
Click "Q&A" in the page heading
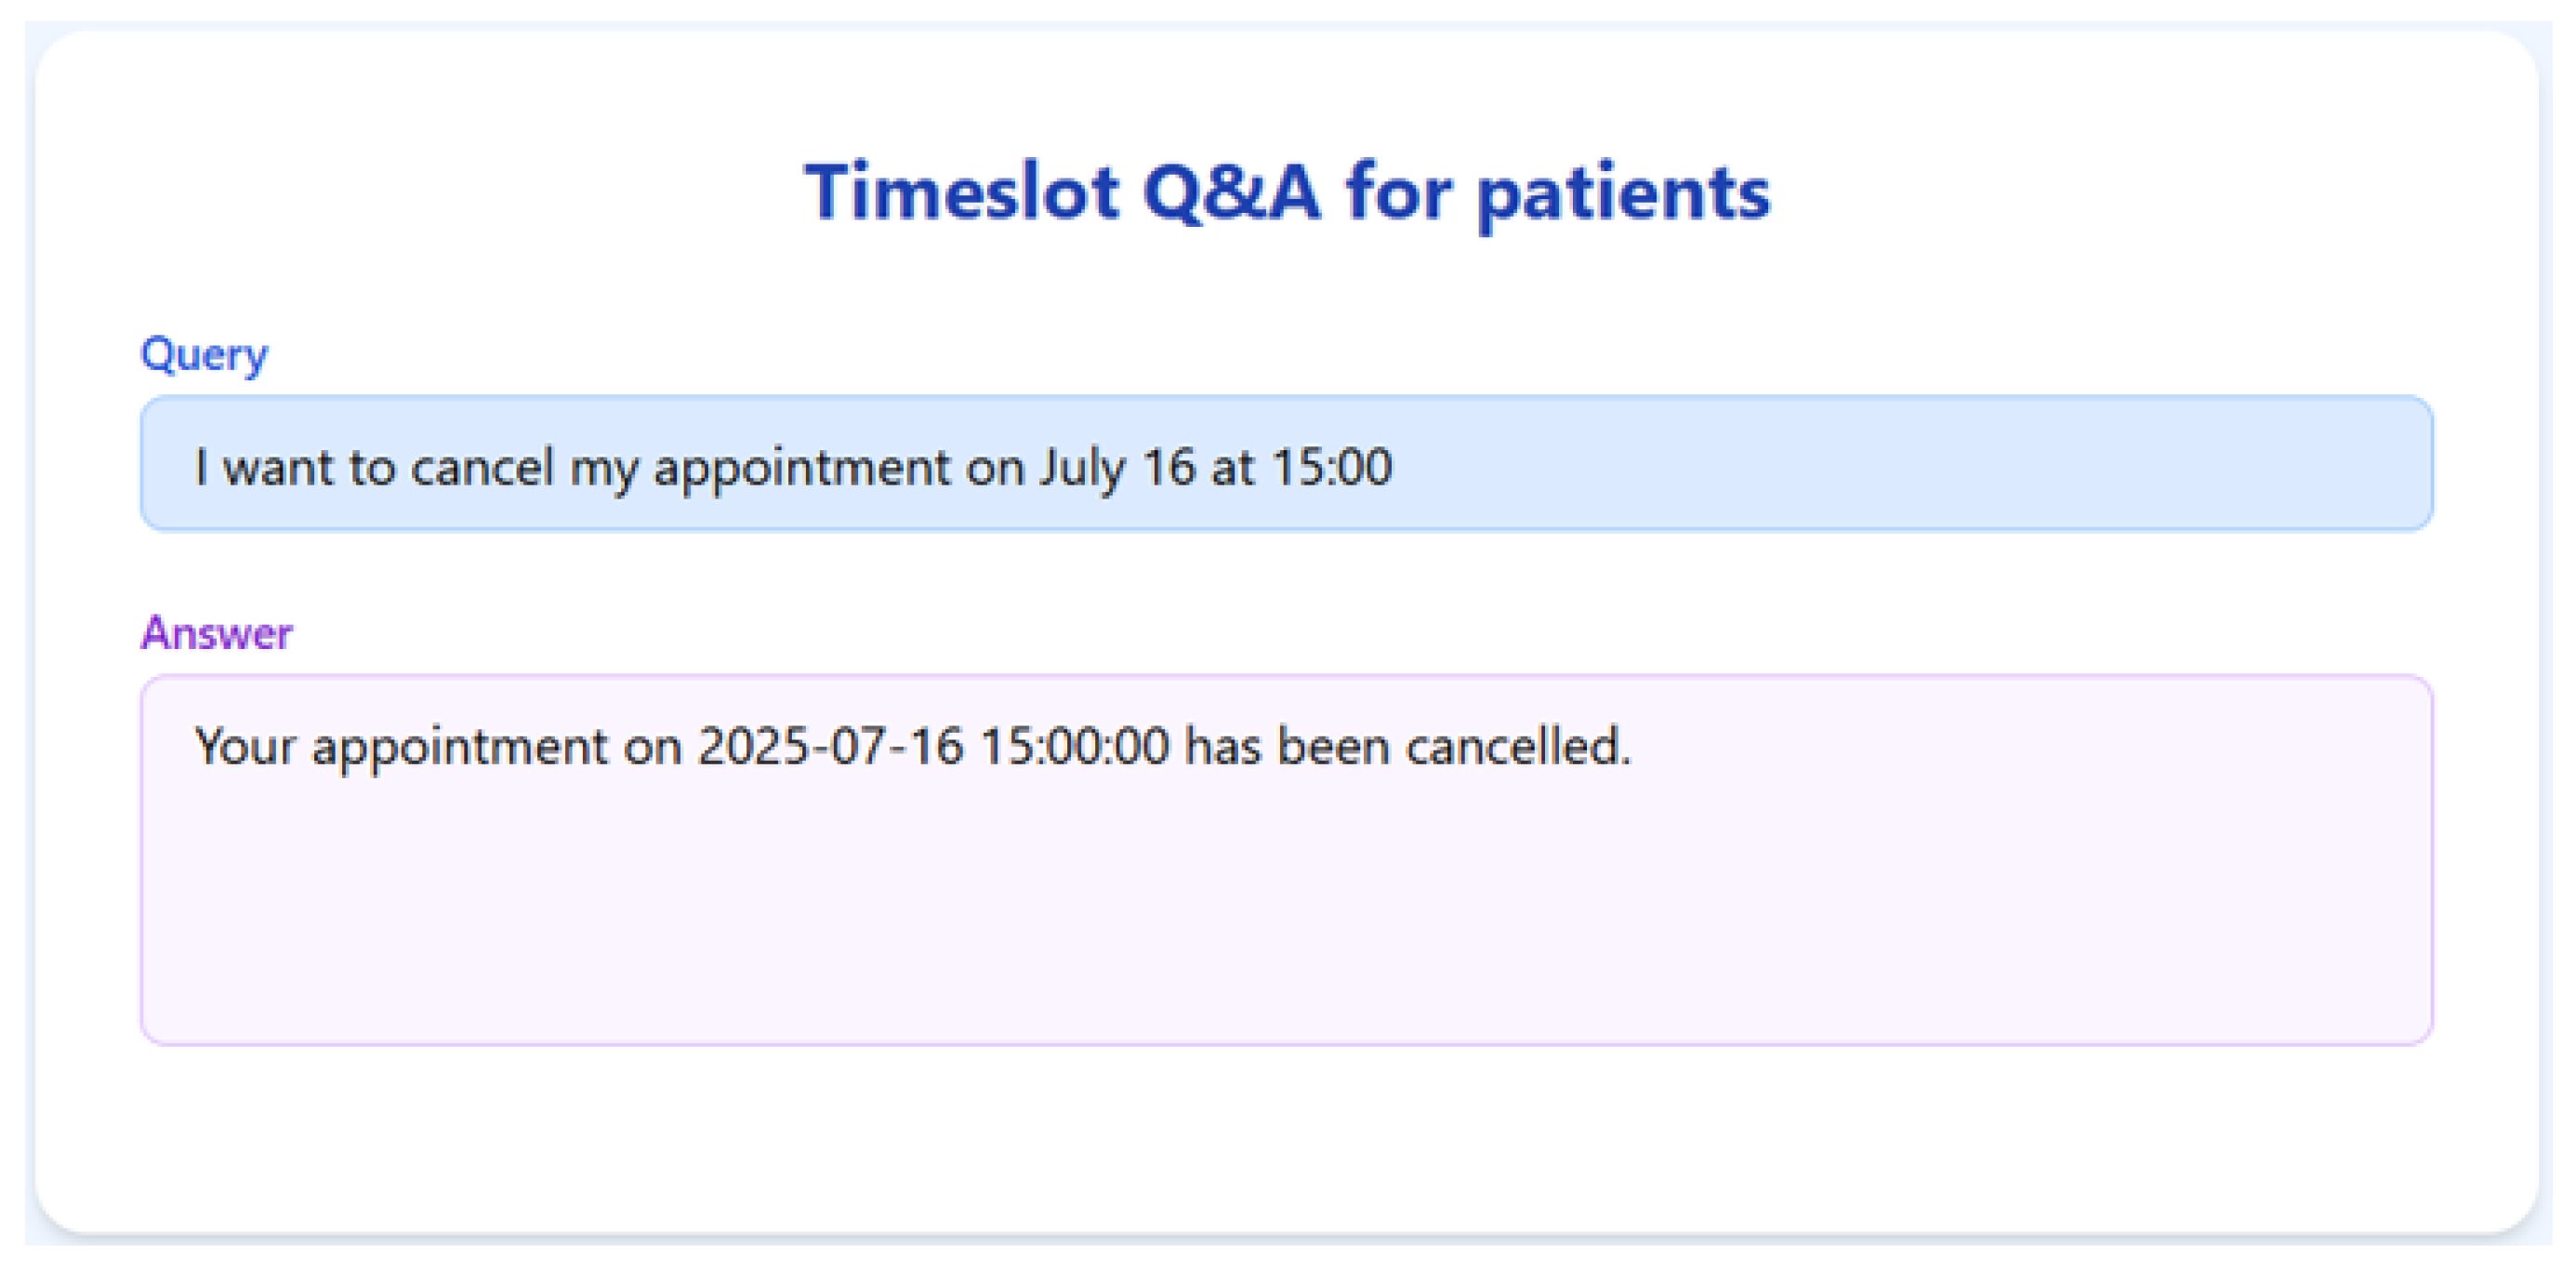point(1231,192)
